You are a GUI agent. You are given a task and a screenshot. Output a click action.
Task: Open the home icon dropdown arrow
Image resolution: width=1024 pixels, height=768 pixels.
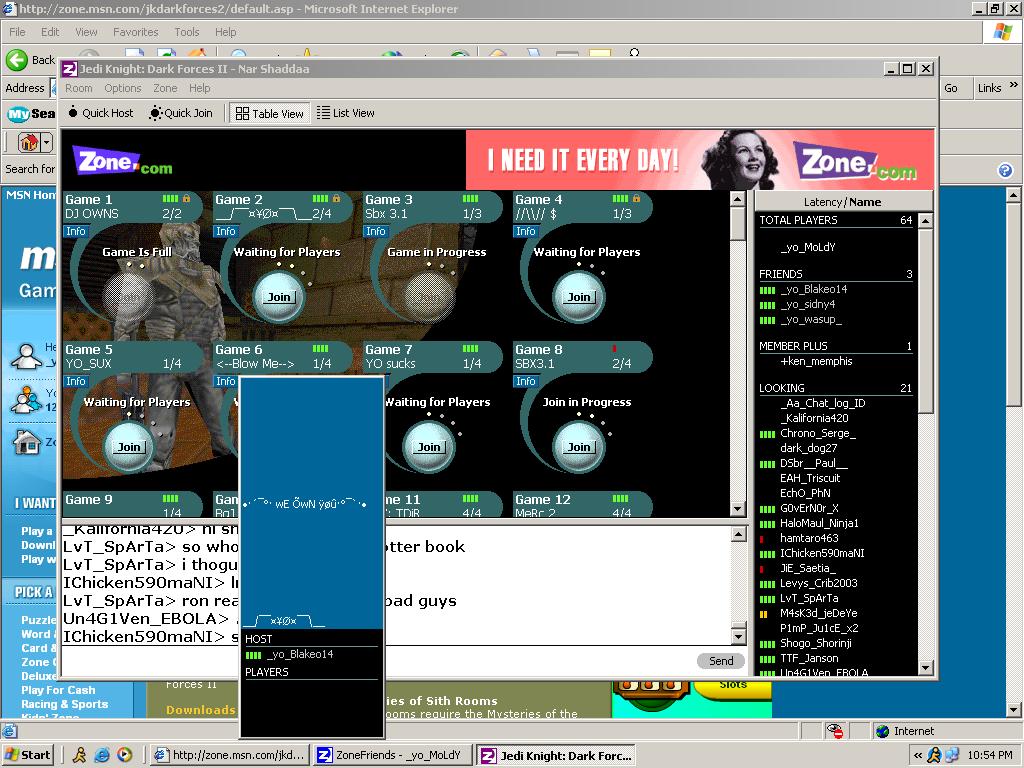(47, 142)
